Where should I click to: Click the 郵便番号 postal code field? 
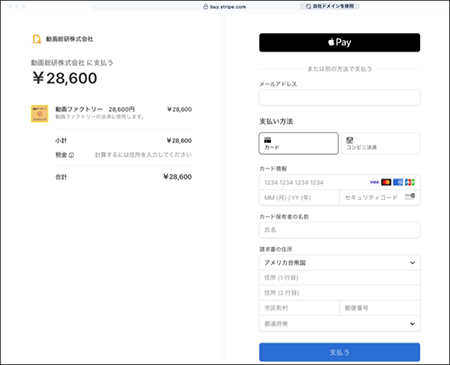tap(380, 308)
